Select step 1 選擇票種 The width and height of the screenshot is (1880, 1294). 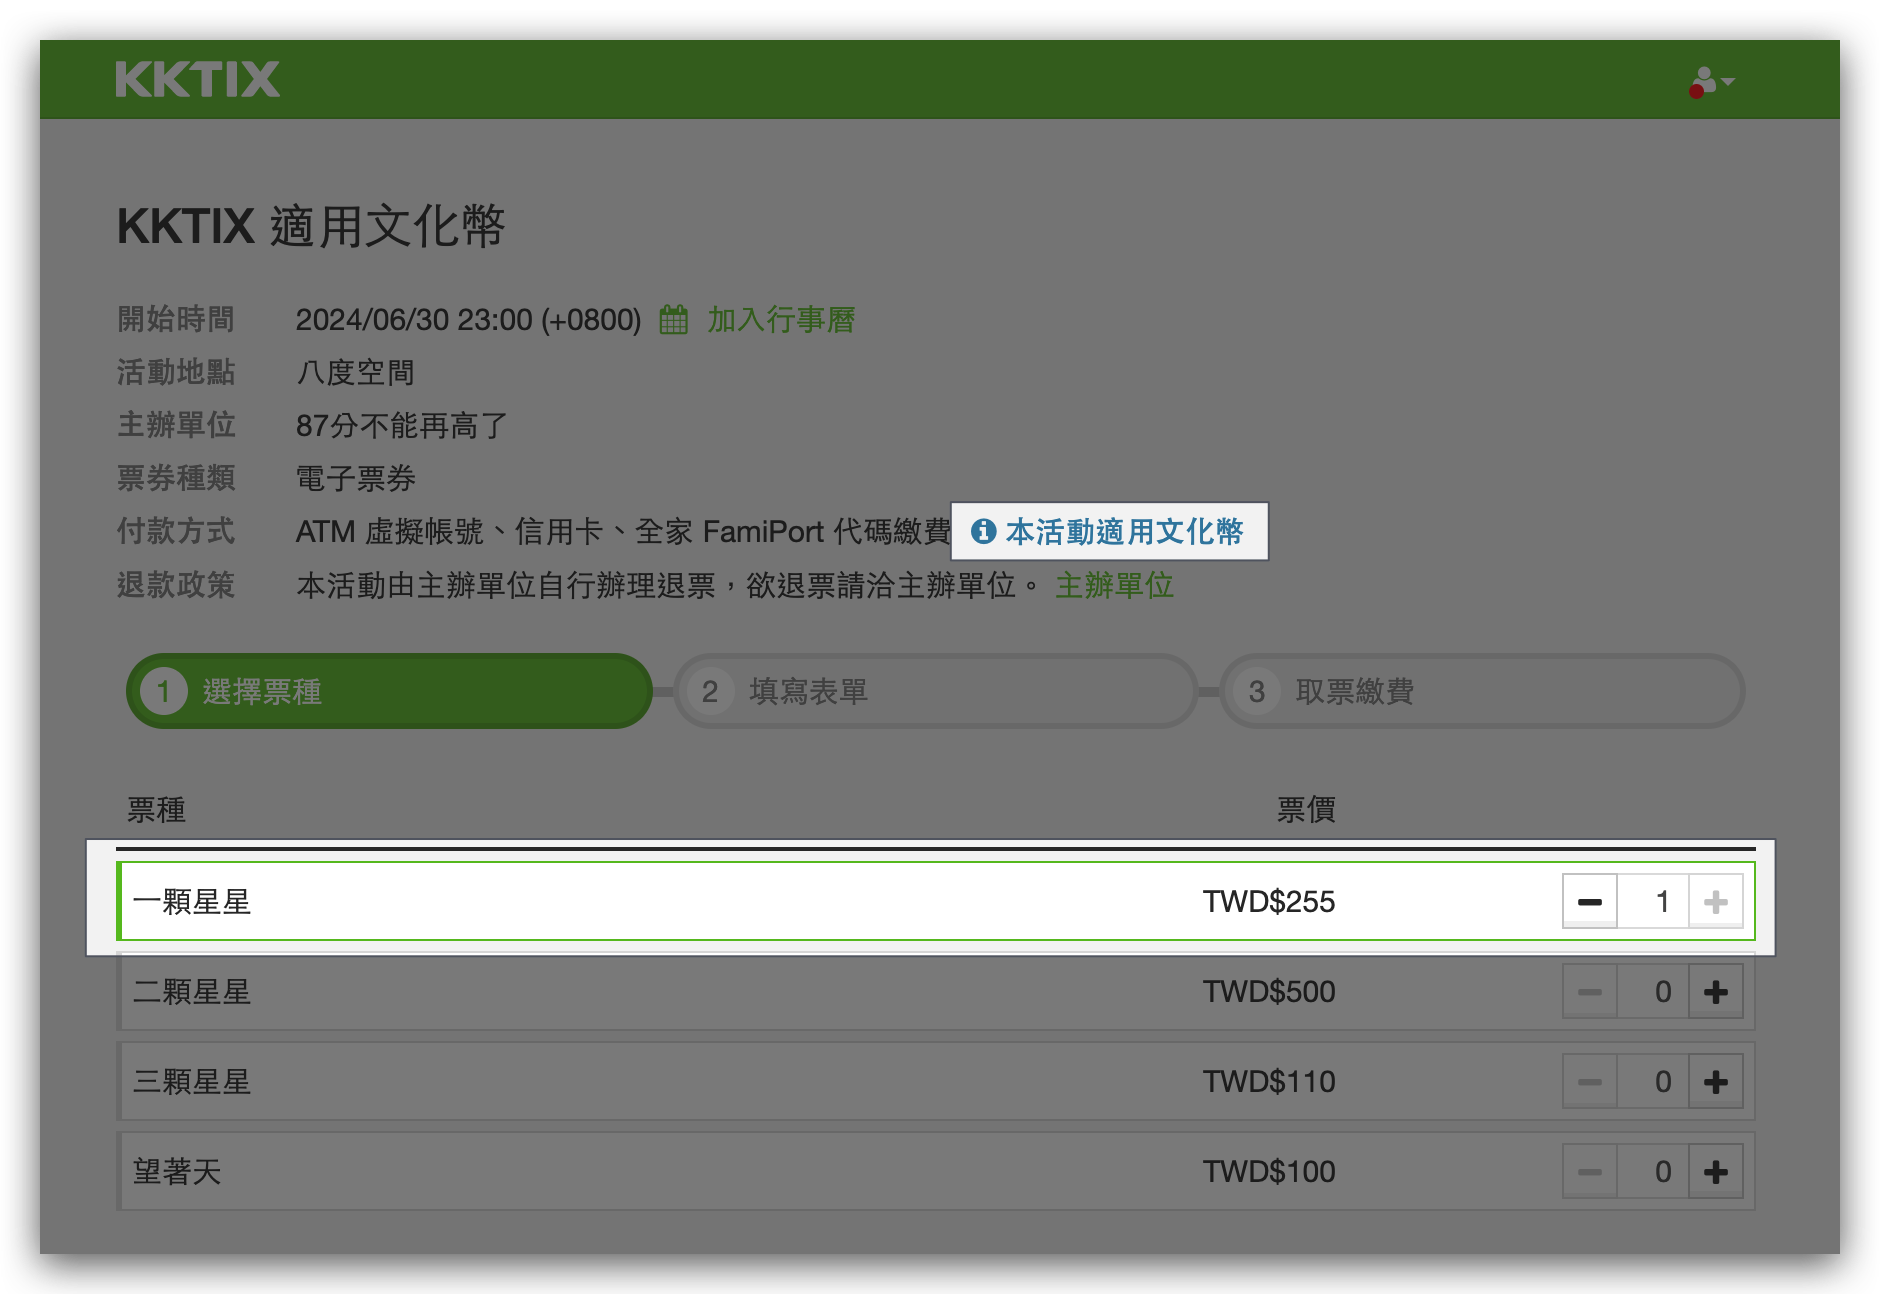(389, 691)
